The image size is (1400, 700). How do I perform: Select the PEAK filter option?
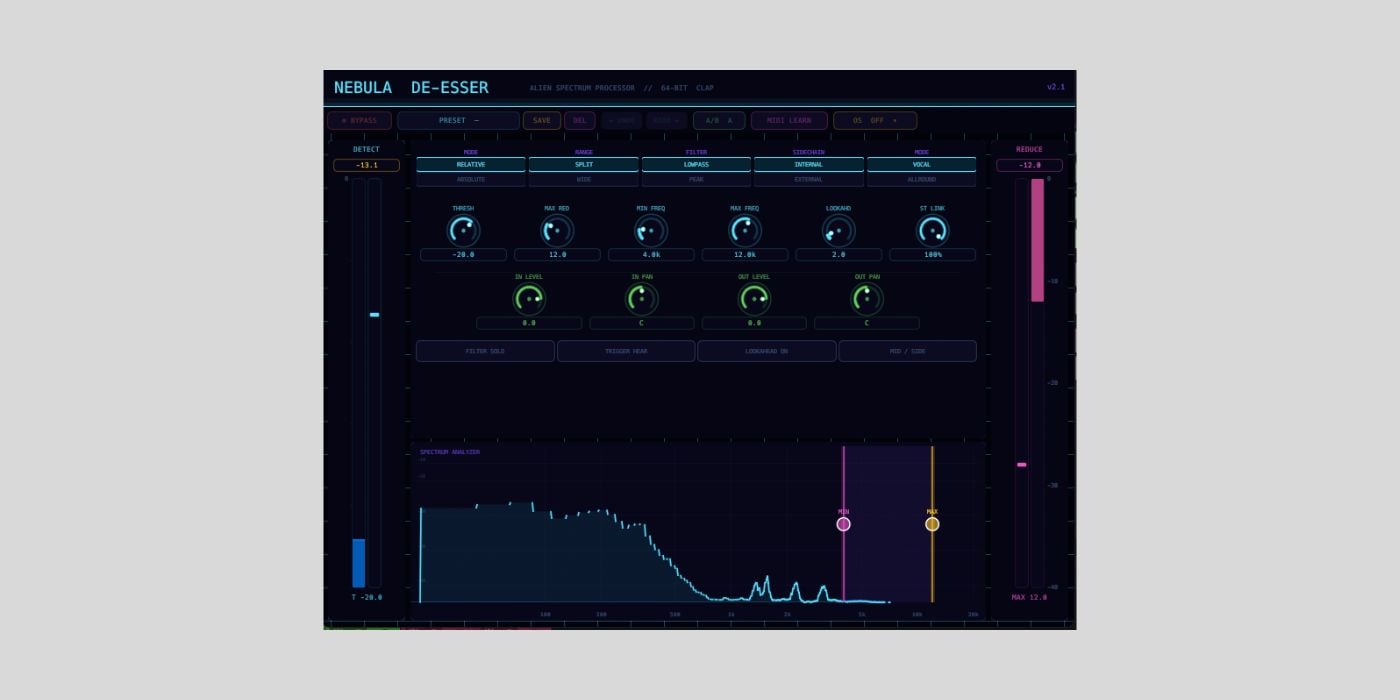pos(696,180)
